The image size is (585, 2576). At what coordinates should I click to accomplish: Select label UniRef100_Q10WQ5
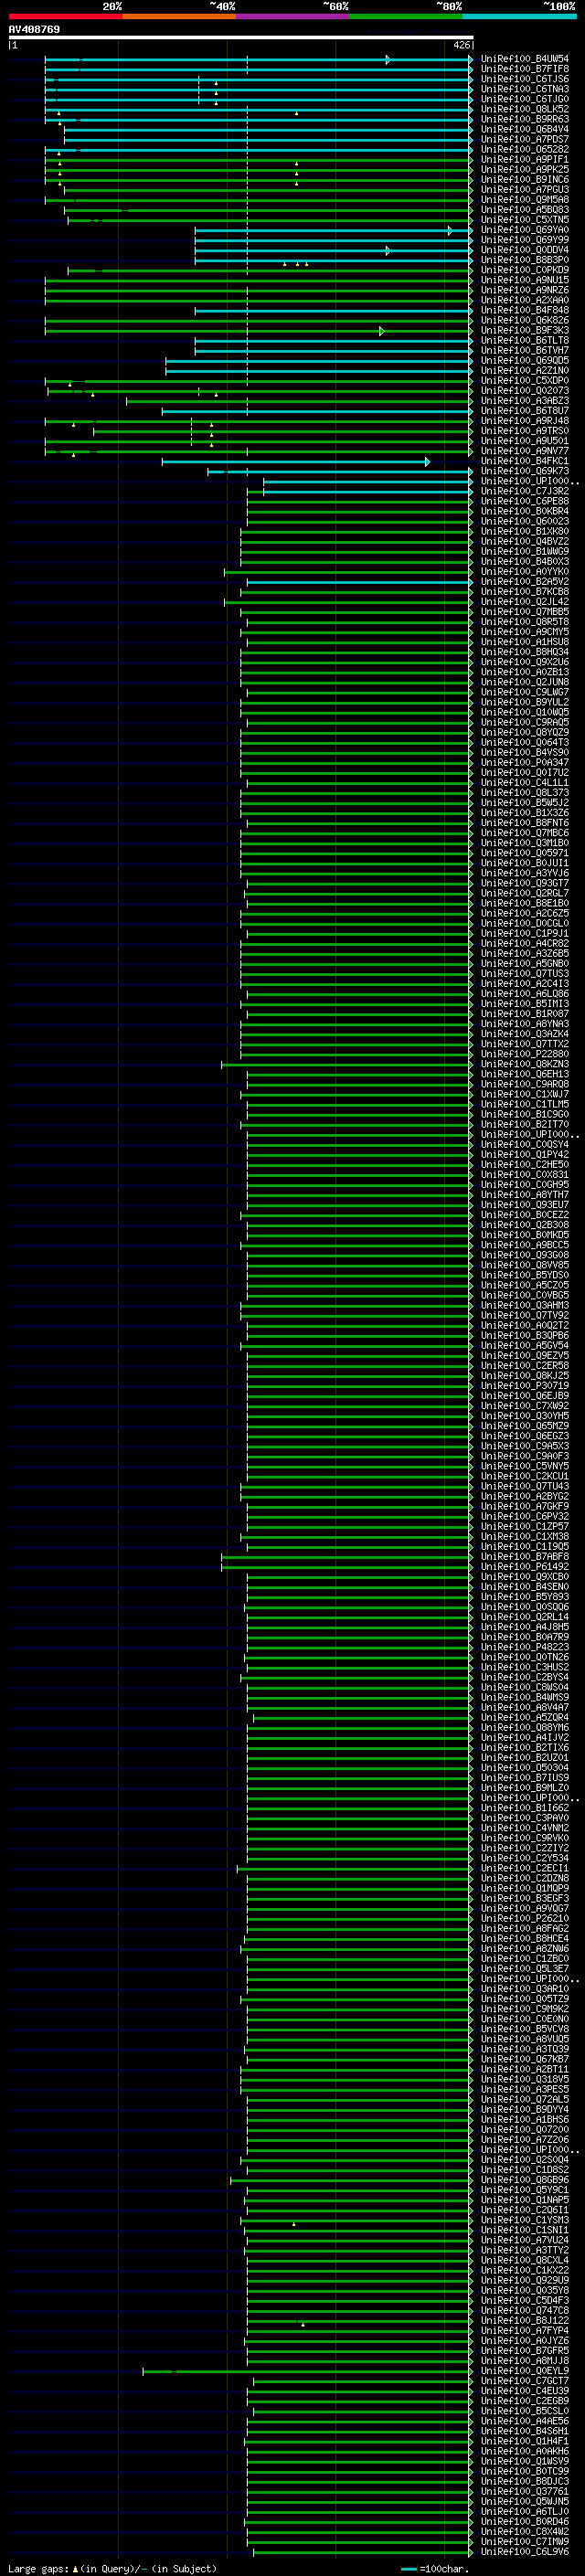524,712
